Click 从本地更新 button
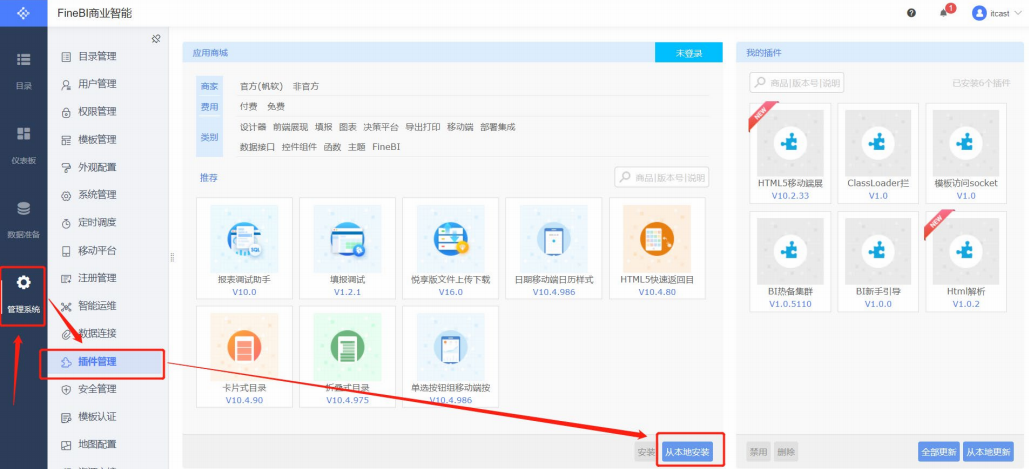Screen dimensions: 1029x469 click(988, 452)
